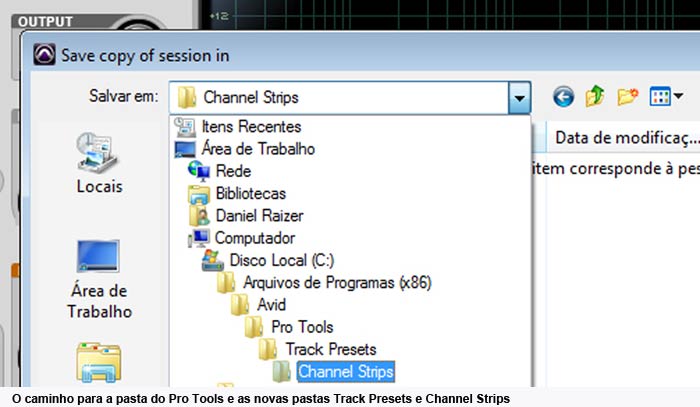Click the Channel Strips folder icon in list
This screenshot has width=700, height=407.
[282, 371]
